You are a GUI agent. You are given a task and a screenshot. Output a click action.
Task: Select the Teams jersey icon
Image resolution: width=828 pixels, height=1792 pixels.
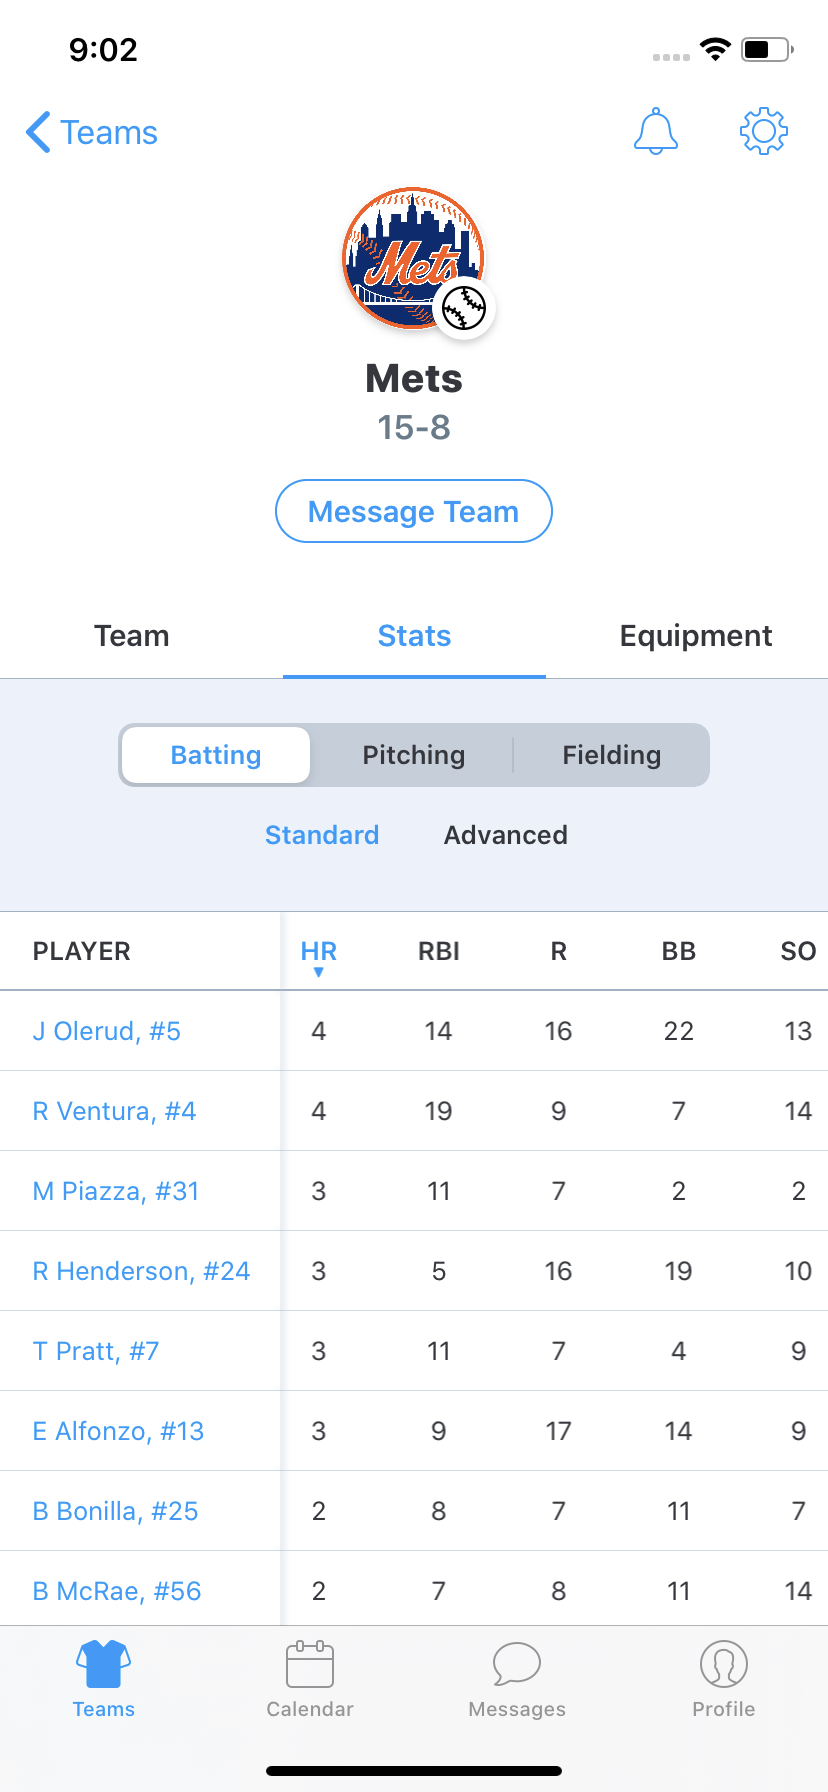coord(104,1664)
